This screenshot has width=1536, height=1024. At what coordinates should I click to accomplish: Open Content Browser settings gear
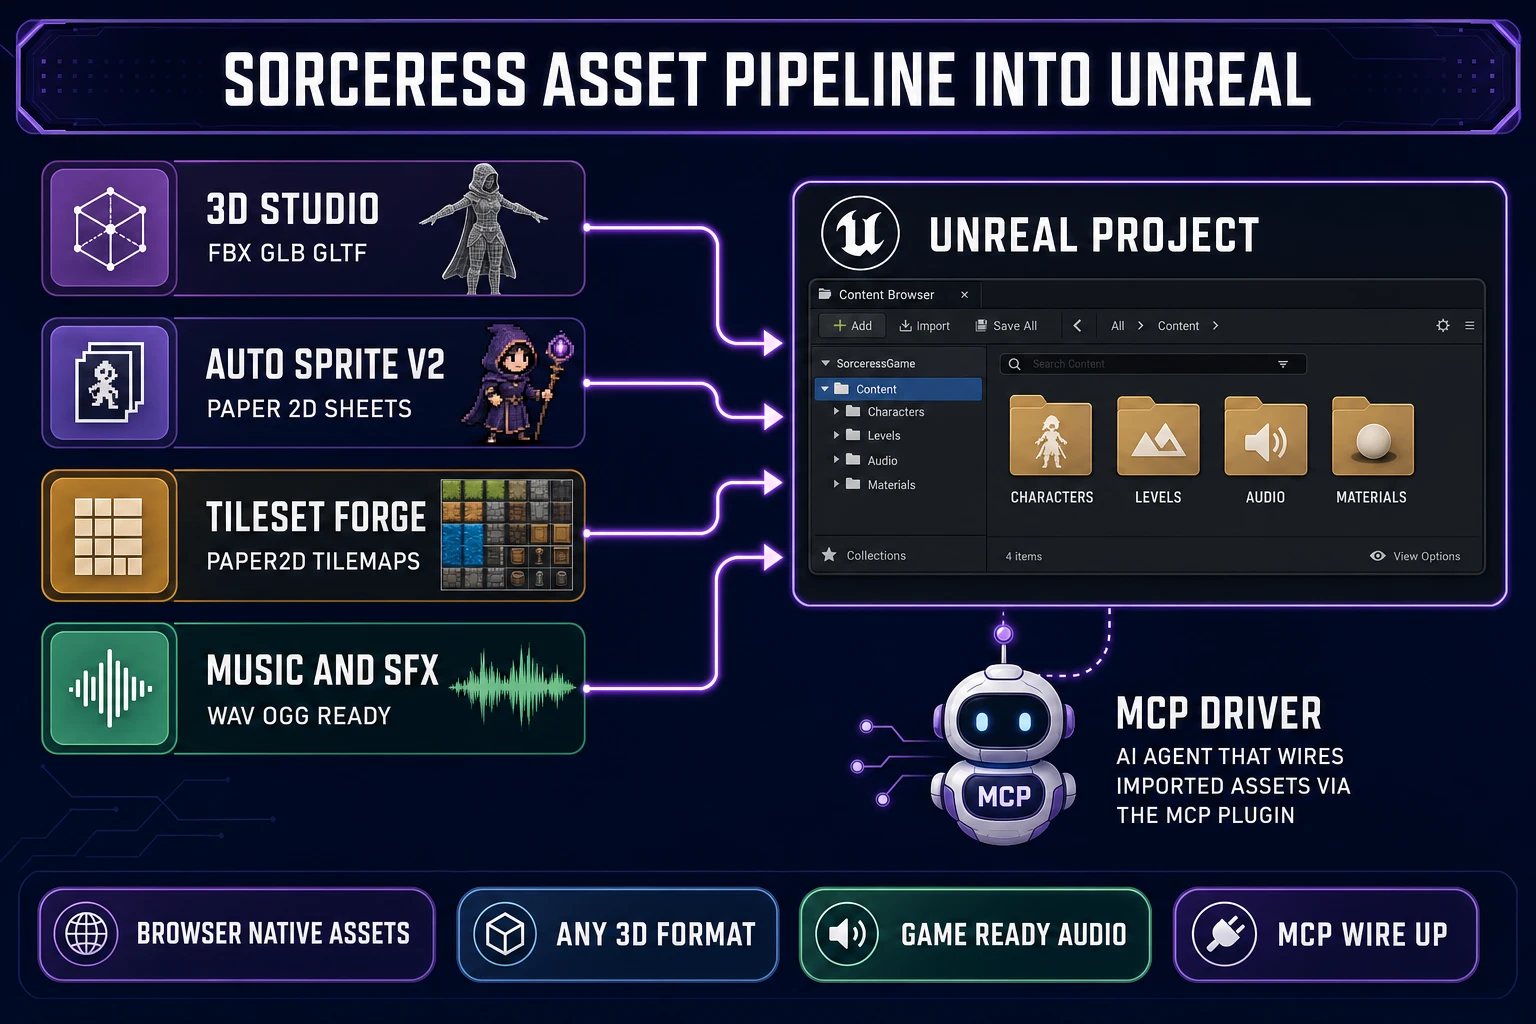1443,325
